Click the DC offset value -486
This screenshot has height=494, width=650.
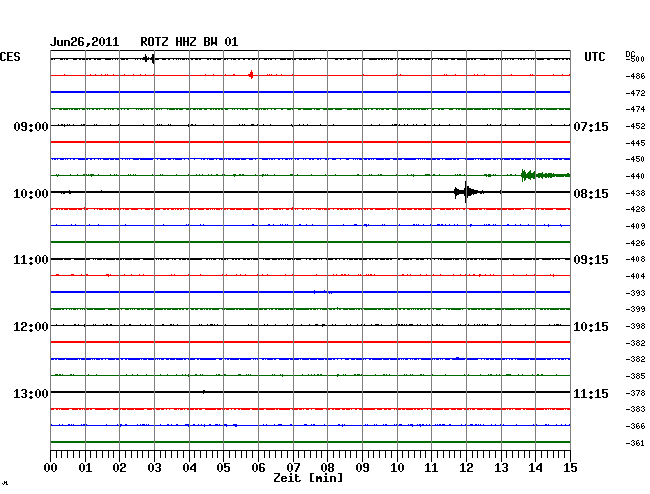(635, 76)
